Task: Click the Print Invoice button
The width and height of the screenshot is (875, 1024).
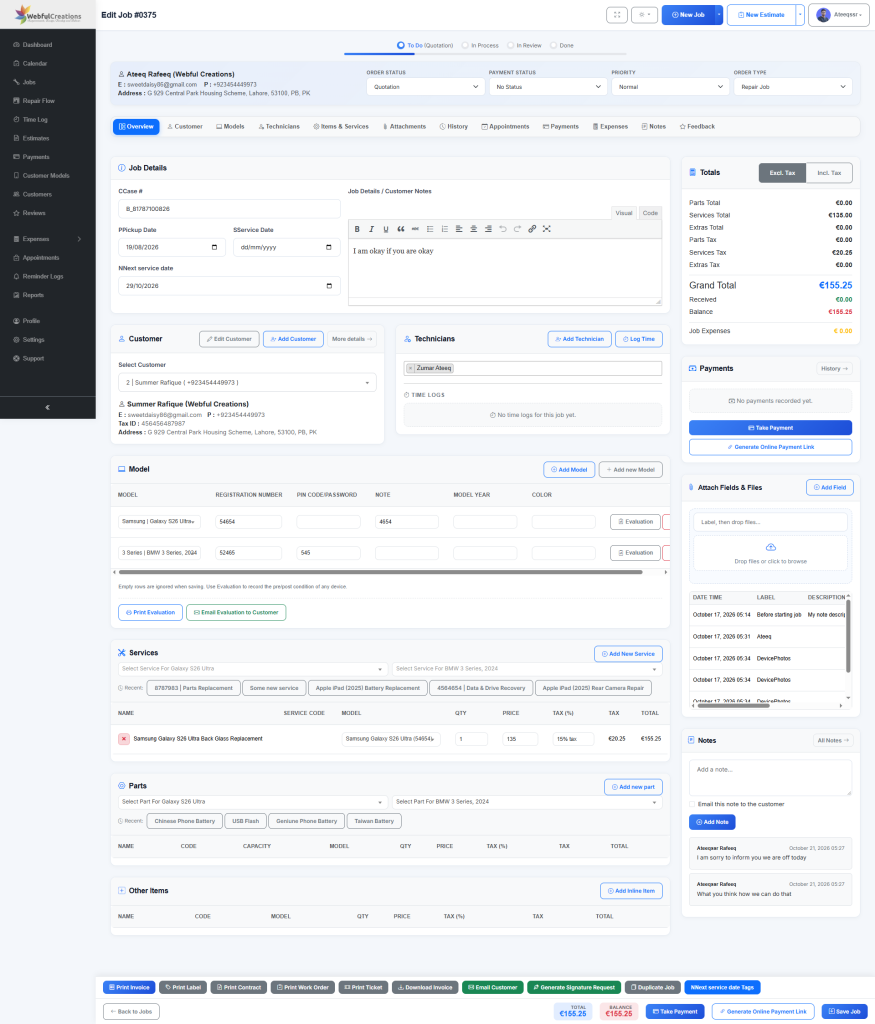Action: point(129,987)
